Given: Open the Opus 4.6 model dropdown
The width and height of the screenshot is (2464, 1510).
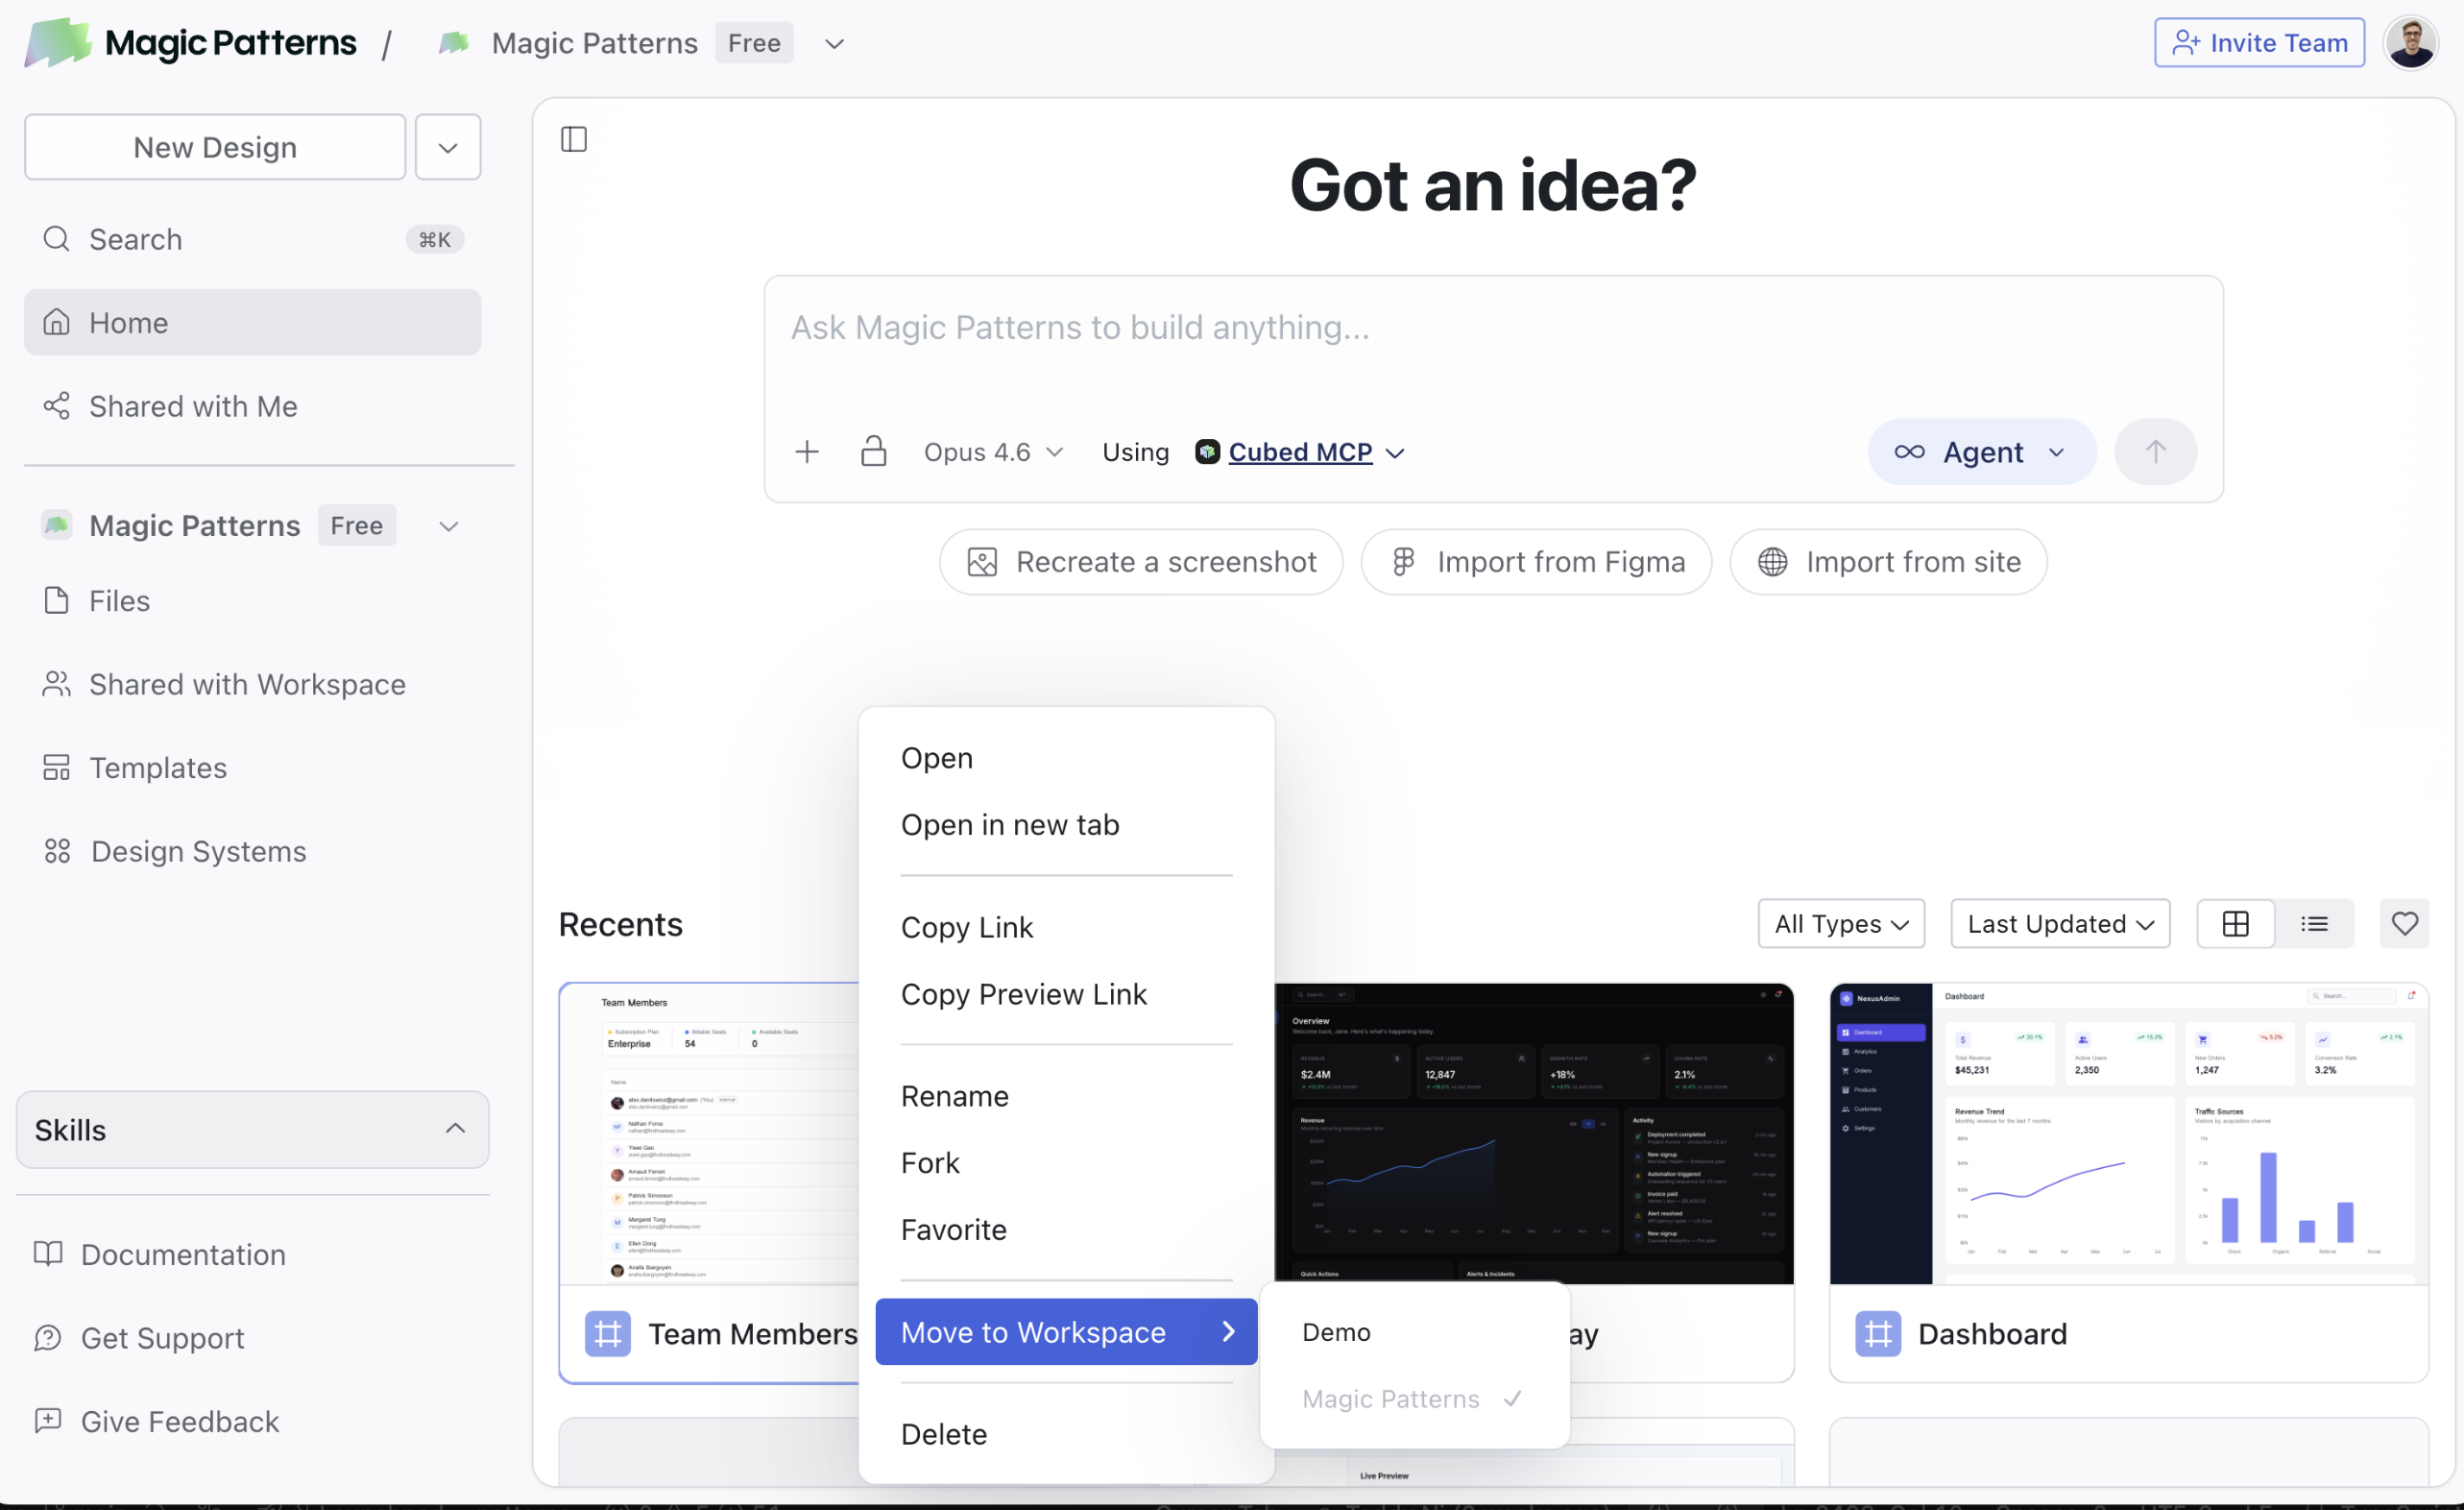Looking at the screenshot, I should (x=993, y=452).
